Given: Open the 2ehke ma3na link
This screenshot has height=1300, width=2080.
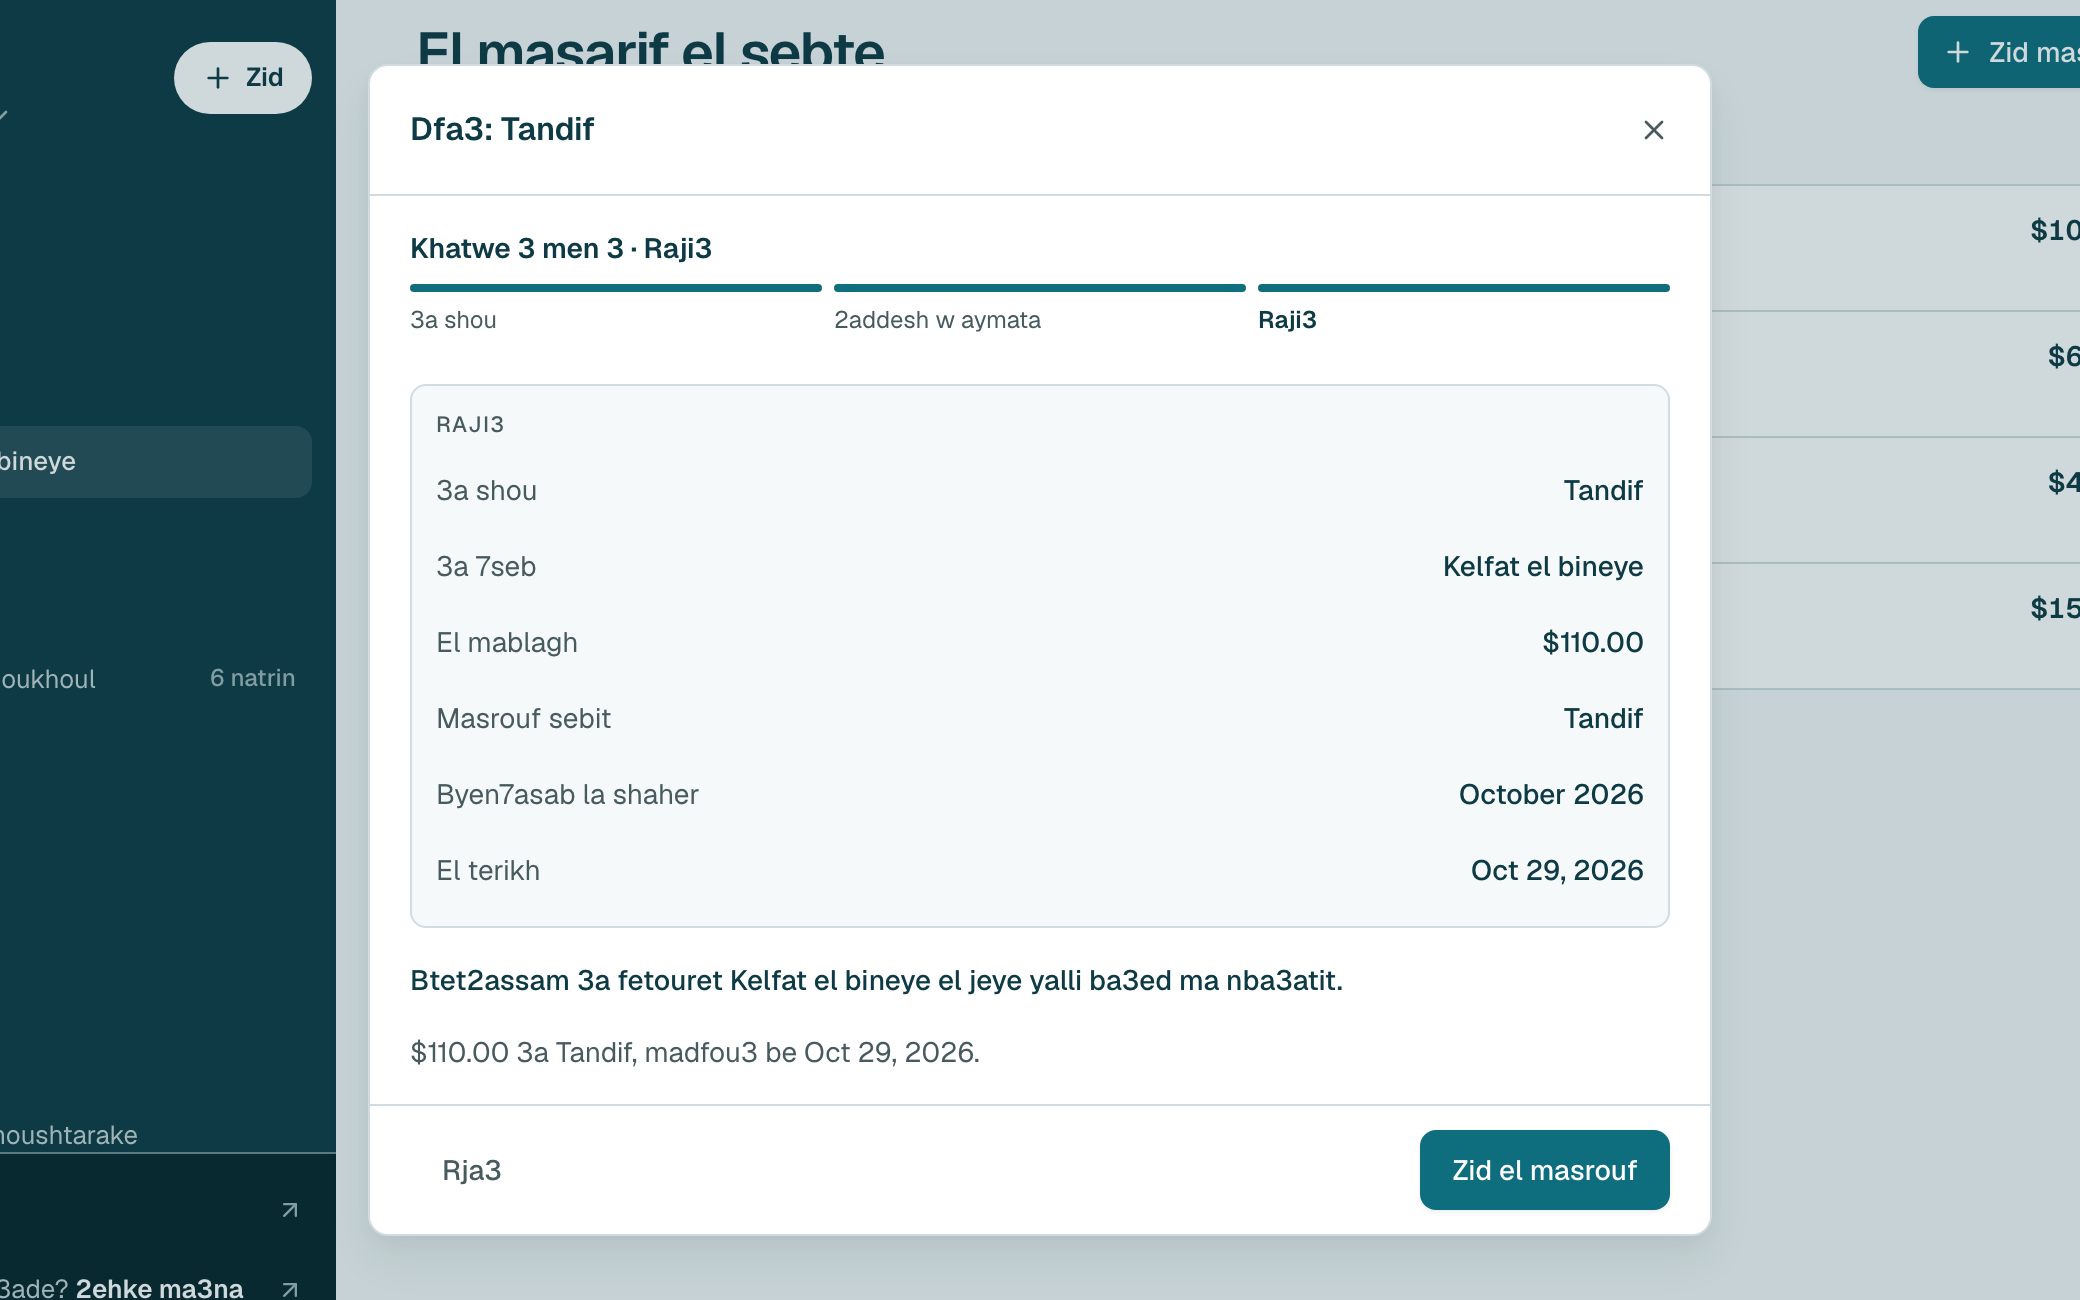Looking at the screenshot, I should pos(159,1288).
